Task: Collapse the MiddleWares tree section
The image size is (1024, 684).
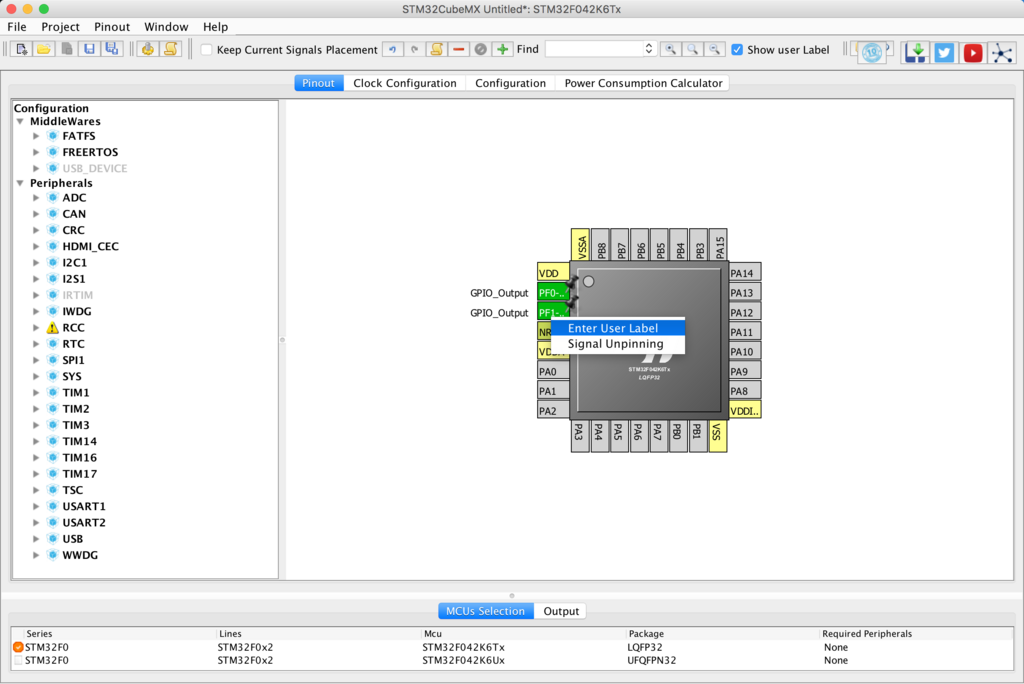Action: point(20,120)
